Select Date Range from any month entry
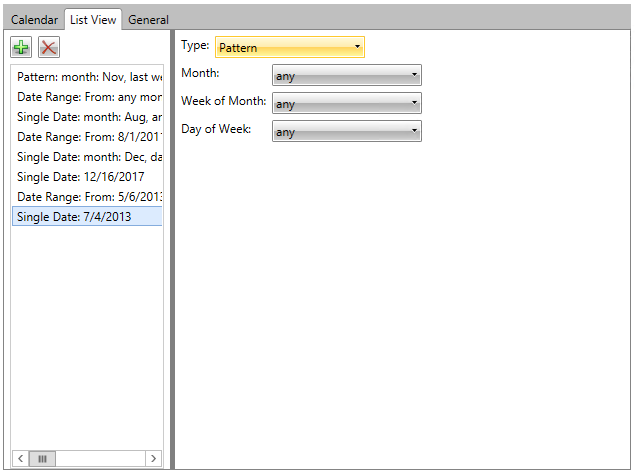Screen dimensions: 635x474 (x=88, y=97)
